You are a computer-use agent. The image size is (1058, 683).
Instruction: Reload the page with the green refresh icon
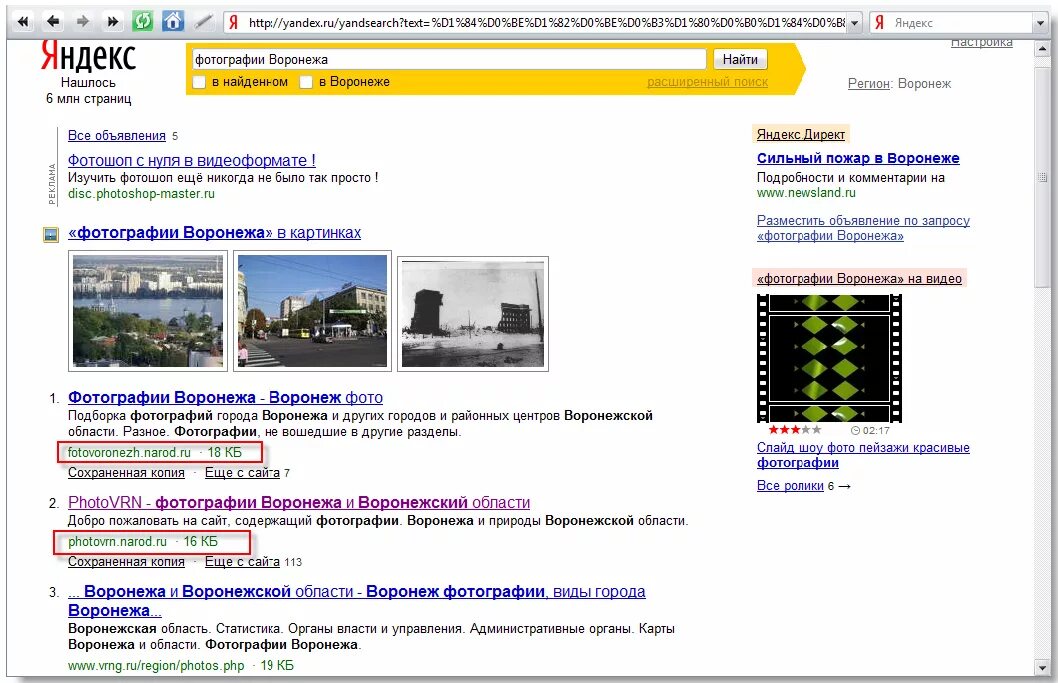pos(142,22)
